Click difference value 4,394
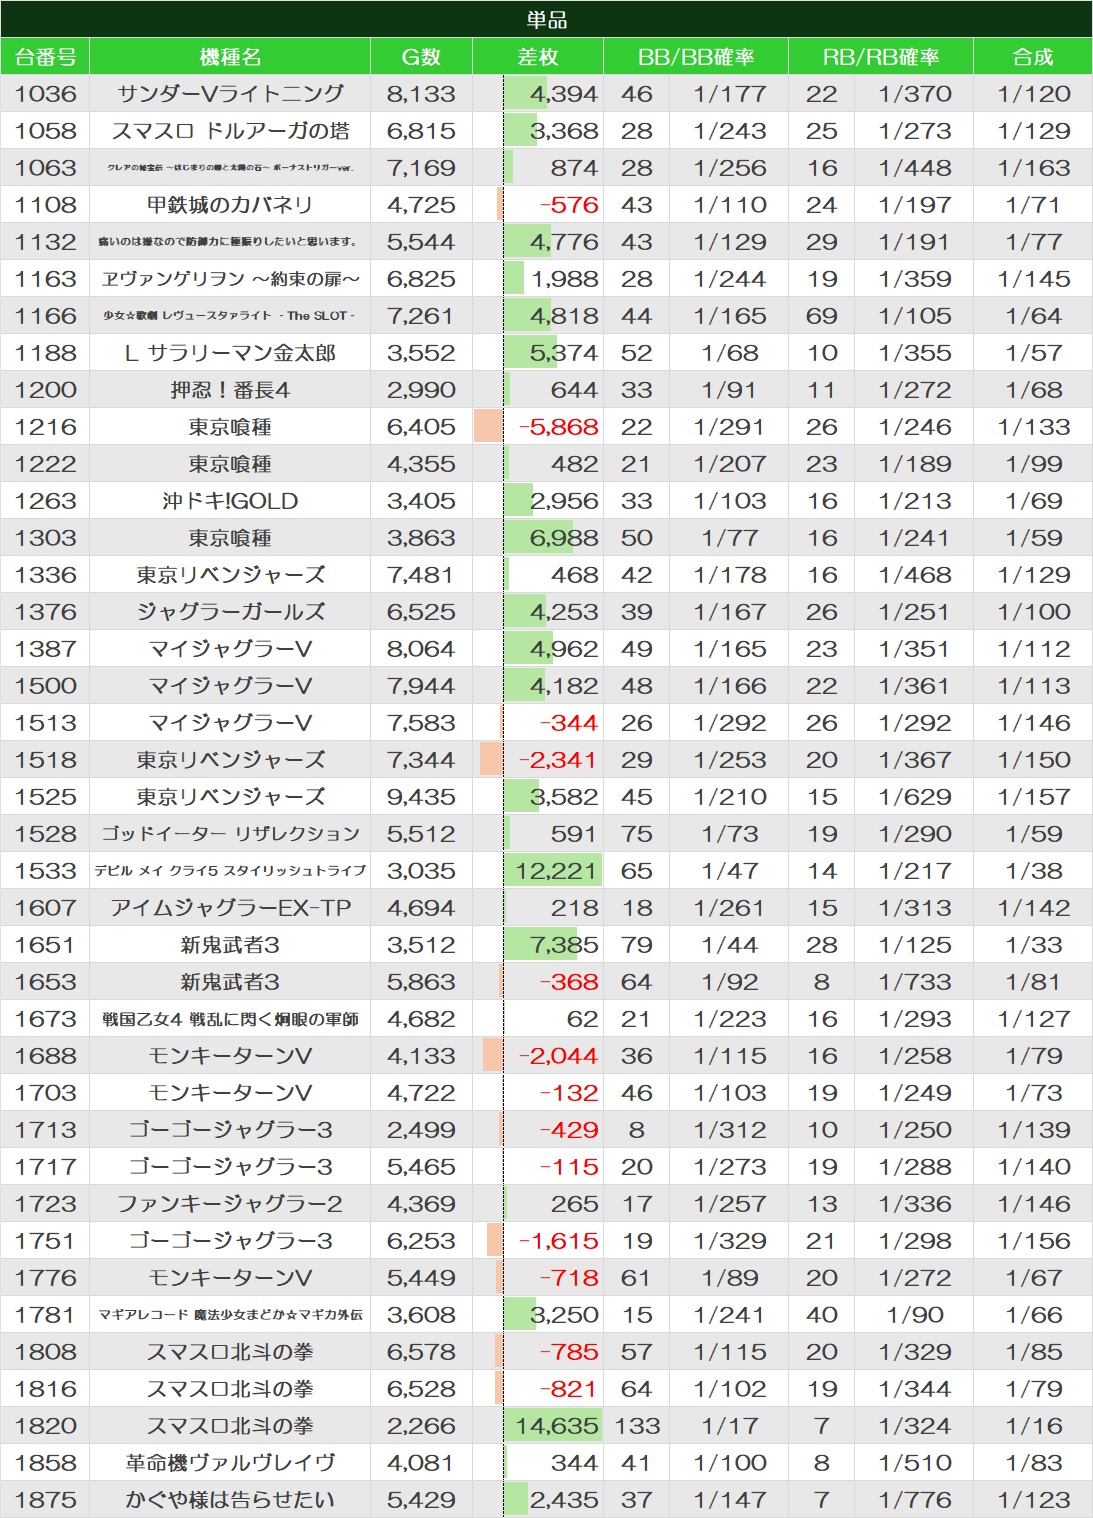1093x1518 pixels. coord(564,94)
